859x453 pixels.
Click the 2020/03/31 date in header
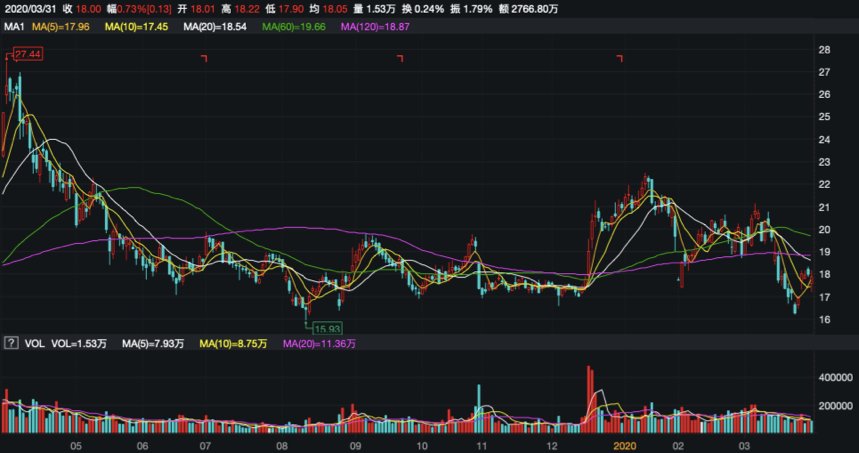coord(30,9)
